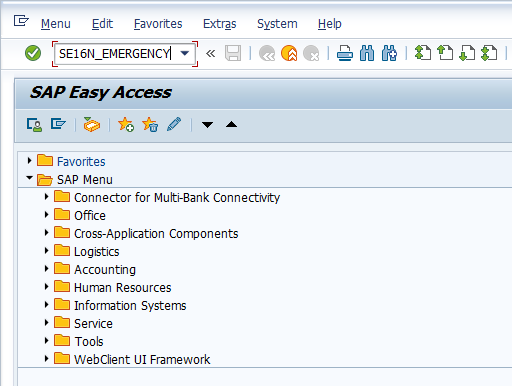The height and width of the screenshot is (386, 512).
Task: Open the Menu menu
Action: pyautogui.click(x=56, y=24)
